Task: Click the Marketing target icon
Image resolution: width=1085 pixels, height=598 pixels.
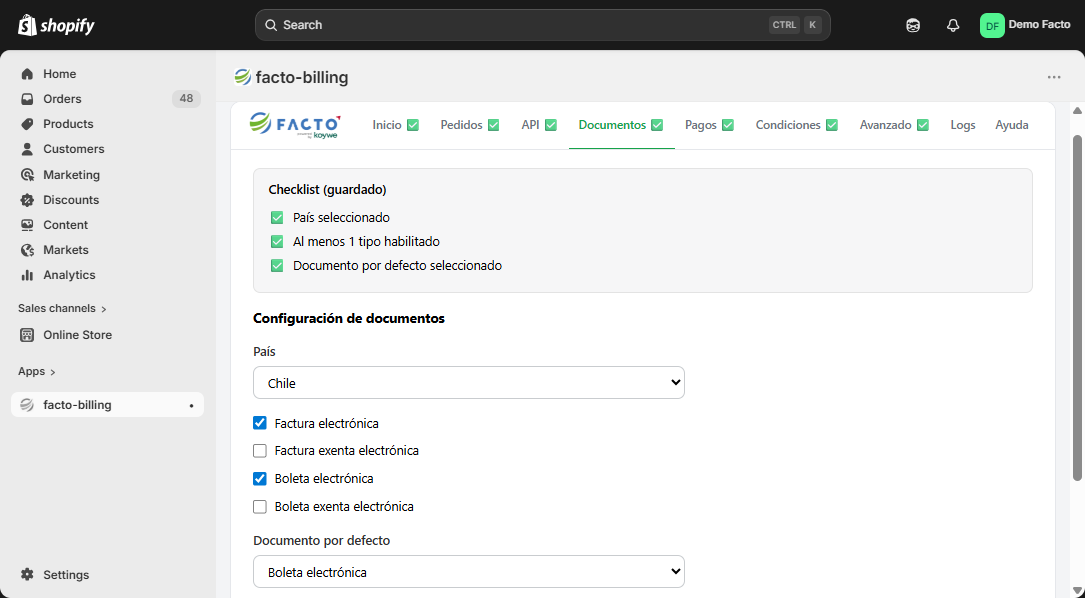Action: (x=27, y=174)
